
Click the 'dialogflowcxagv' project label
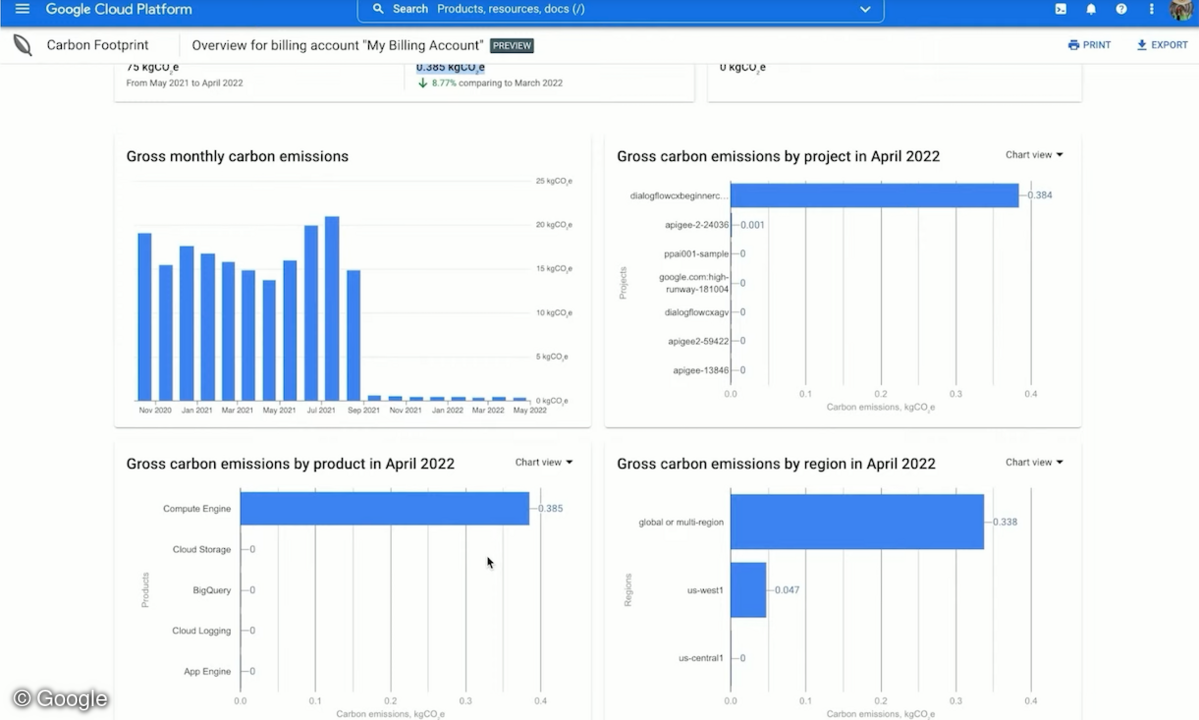click(x=697, y=312)
